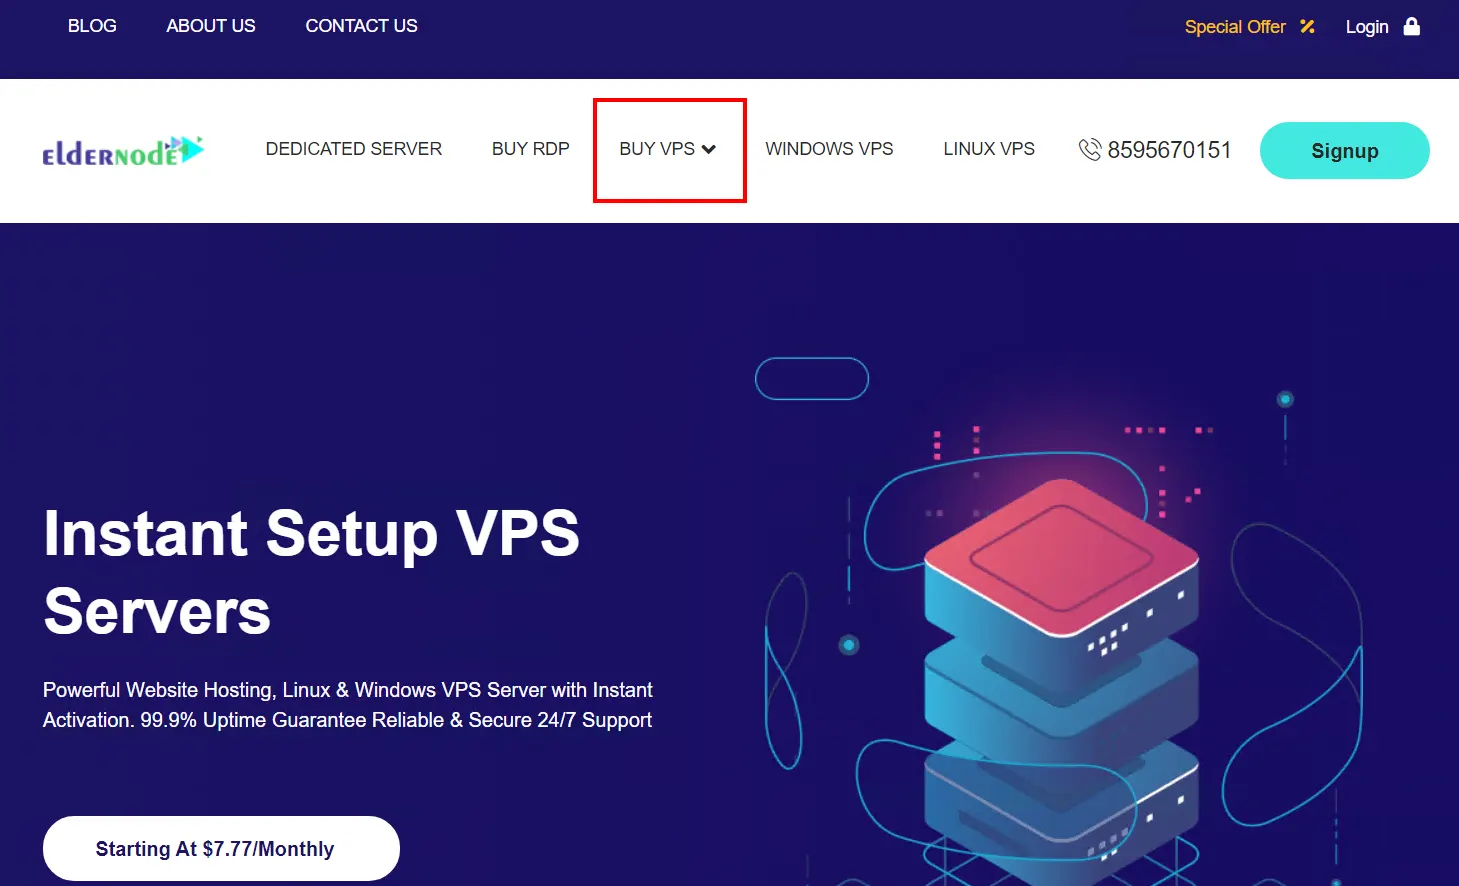This screenshot has height=886, width=1459.
Task: Call the phone number 8595670151
Action: click(1169, 150)
